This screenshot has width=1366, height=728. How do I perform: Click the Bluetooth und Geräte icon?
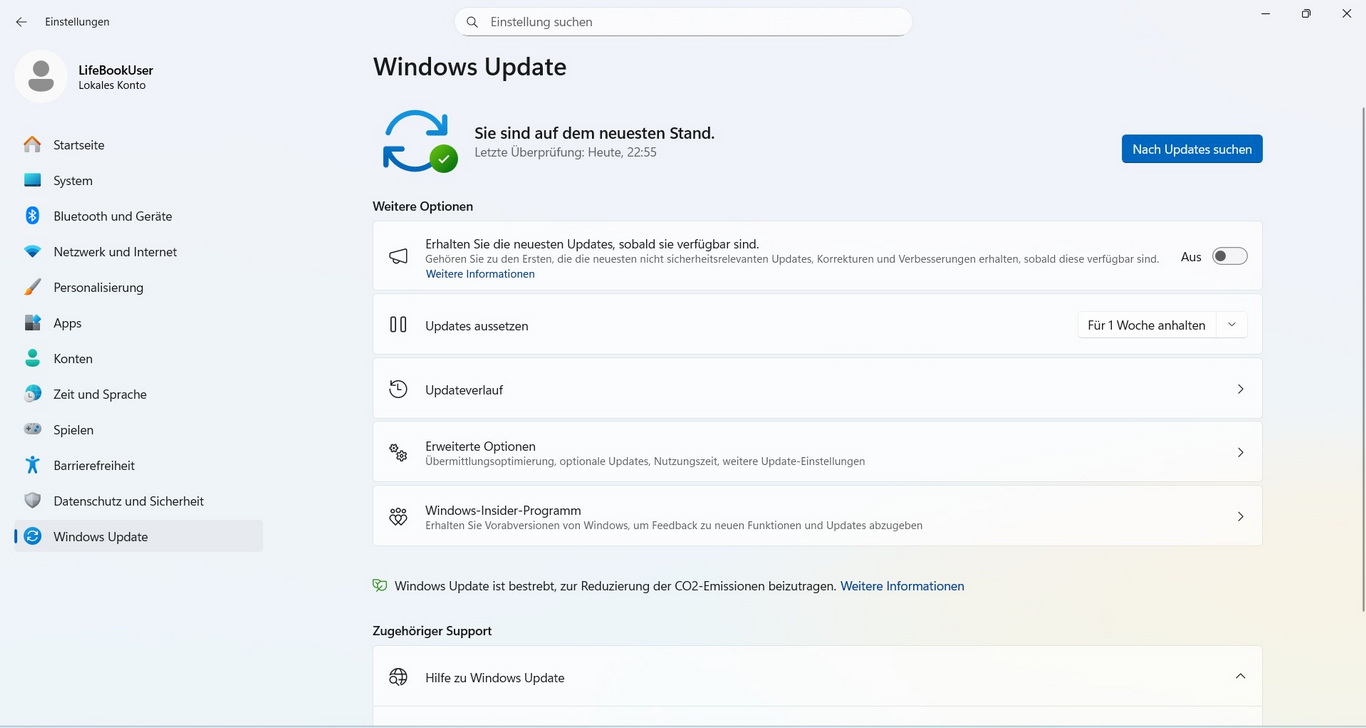tap(33, 216)
